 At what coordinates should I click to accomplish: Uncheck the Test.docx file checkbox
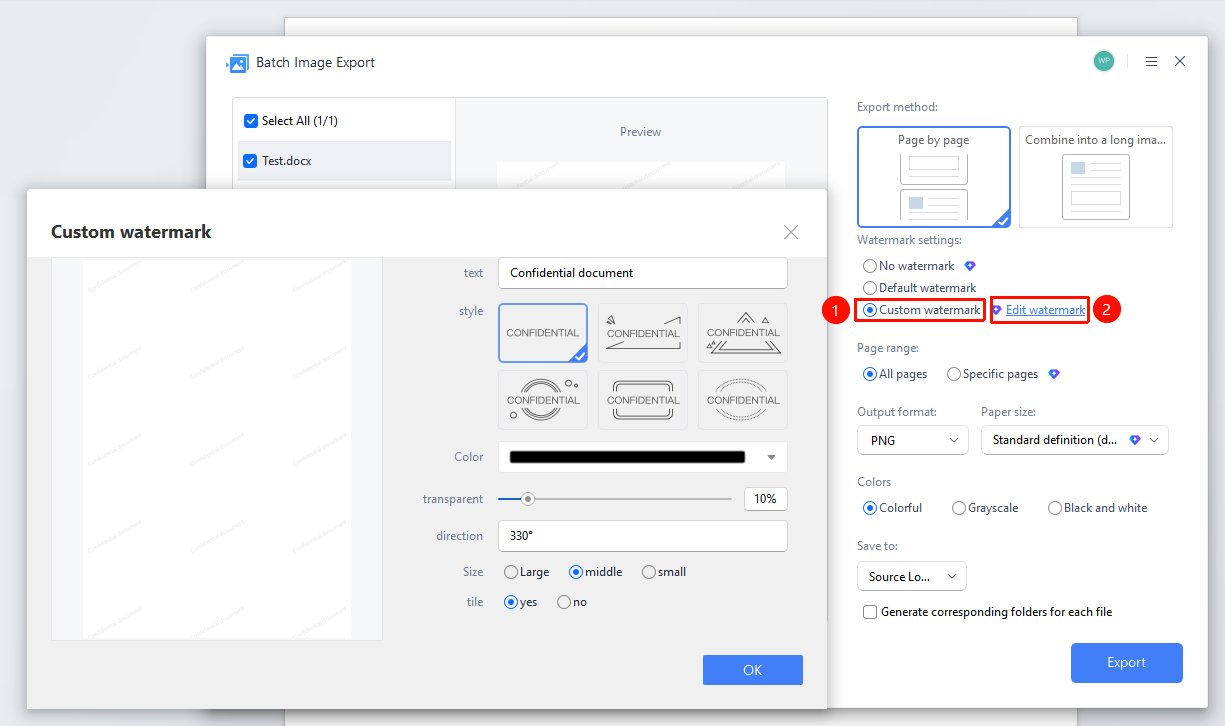[x=251, y=160]
